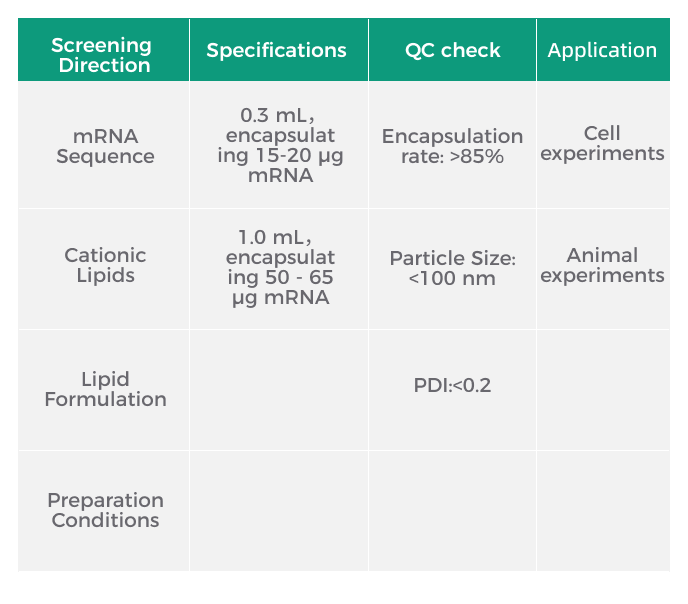Click the Screening Direction header cell
The height and width of the screenshot is (604, 688).
tap(104, 50)
